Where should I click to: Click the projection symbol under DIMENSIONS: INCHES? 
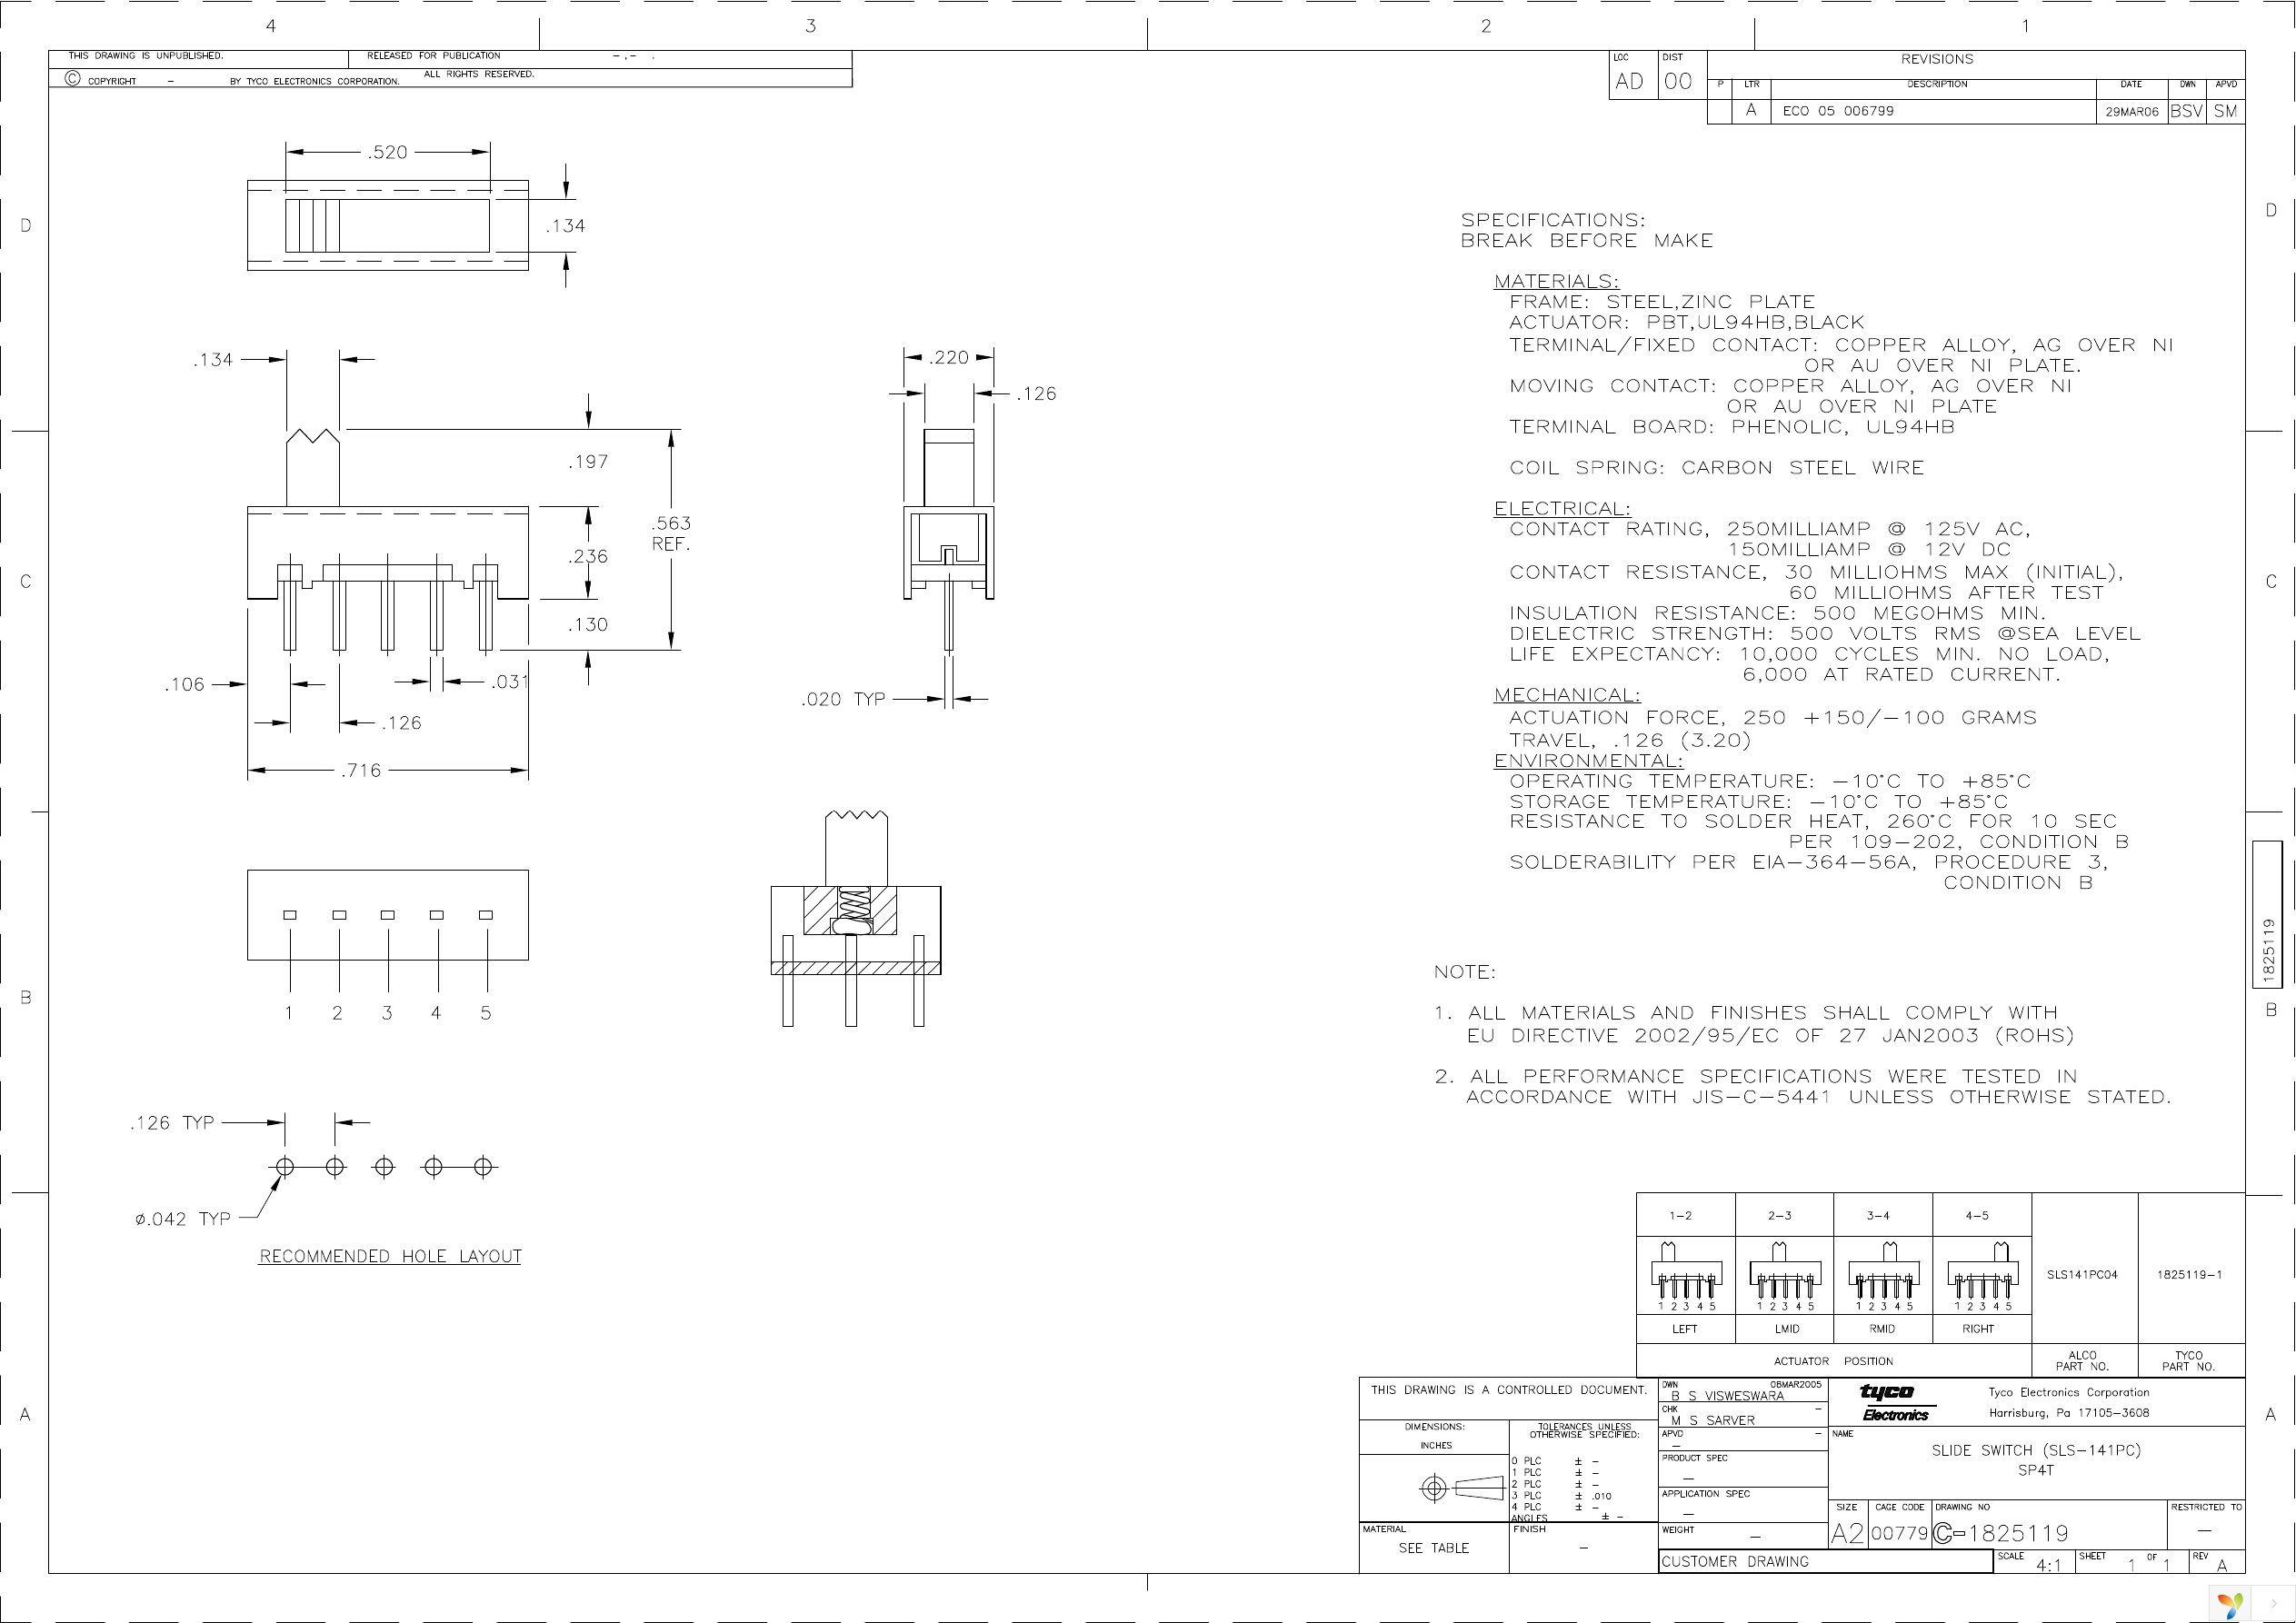point(1461,1489)
